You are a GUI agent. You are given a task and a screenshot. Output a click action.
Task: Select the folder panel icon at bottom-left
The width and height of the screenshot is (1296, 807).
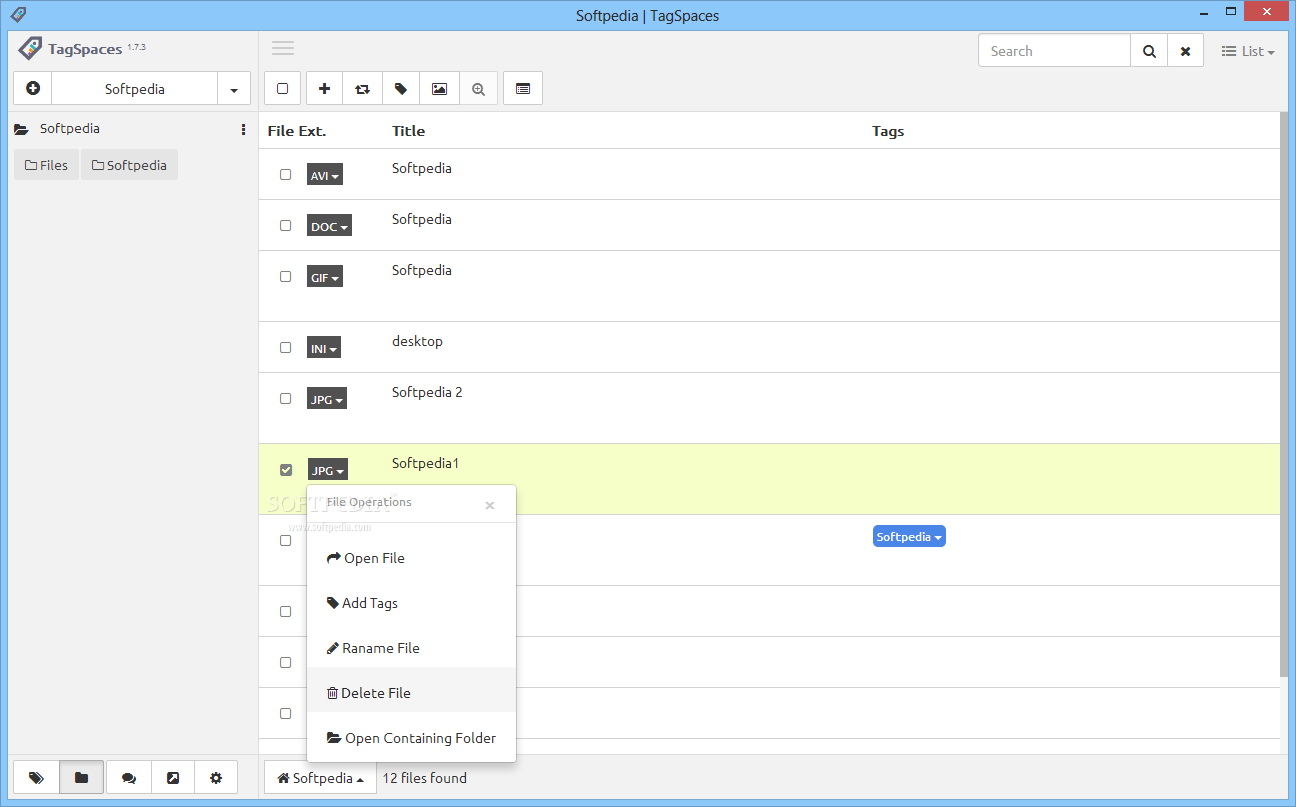click(82, 778)
